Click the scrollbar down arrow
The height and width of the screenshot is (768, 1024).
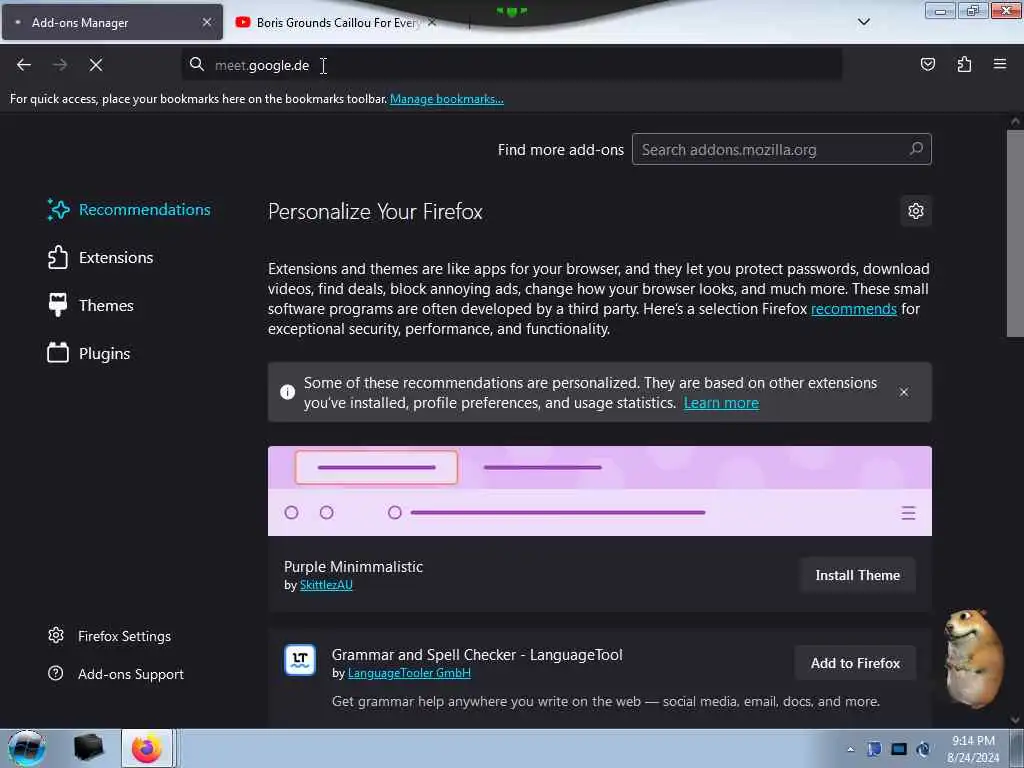point(1015,720)
